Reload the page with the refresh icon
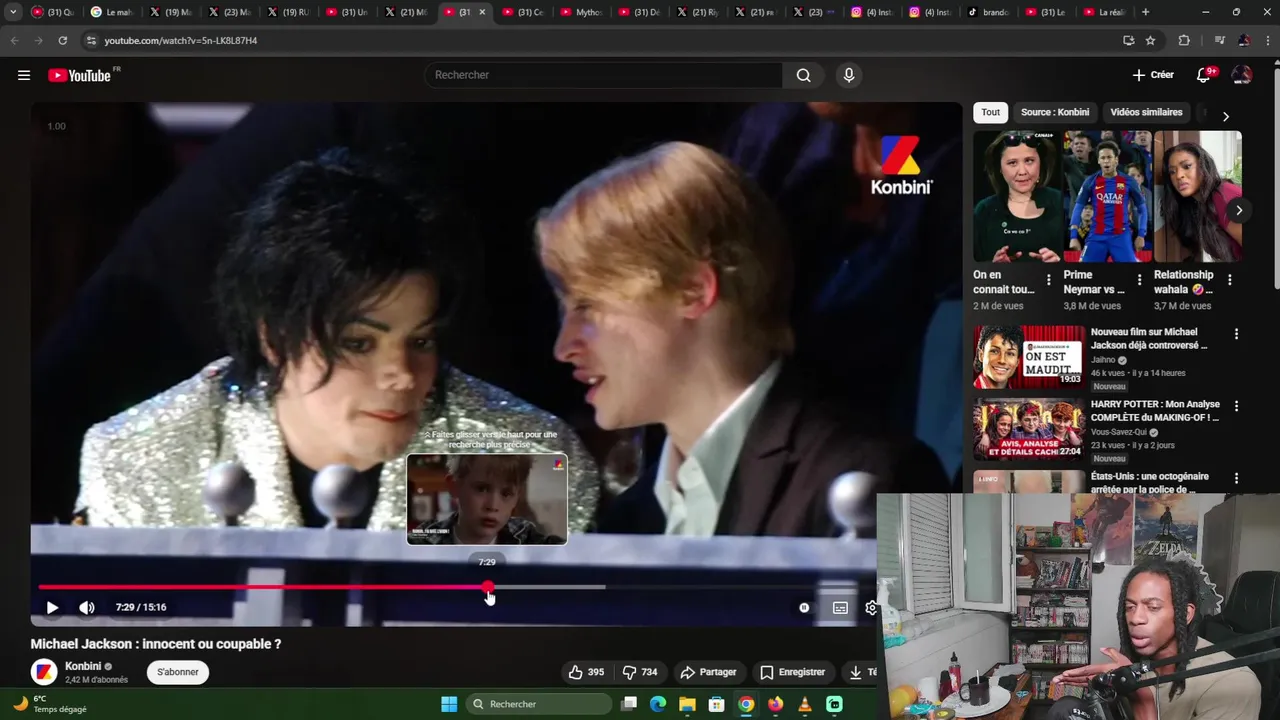 coord(62,40)
